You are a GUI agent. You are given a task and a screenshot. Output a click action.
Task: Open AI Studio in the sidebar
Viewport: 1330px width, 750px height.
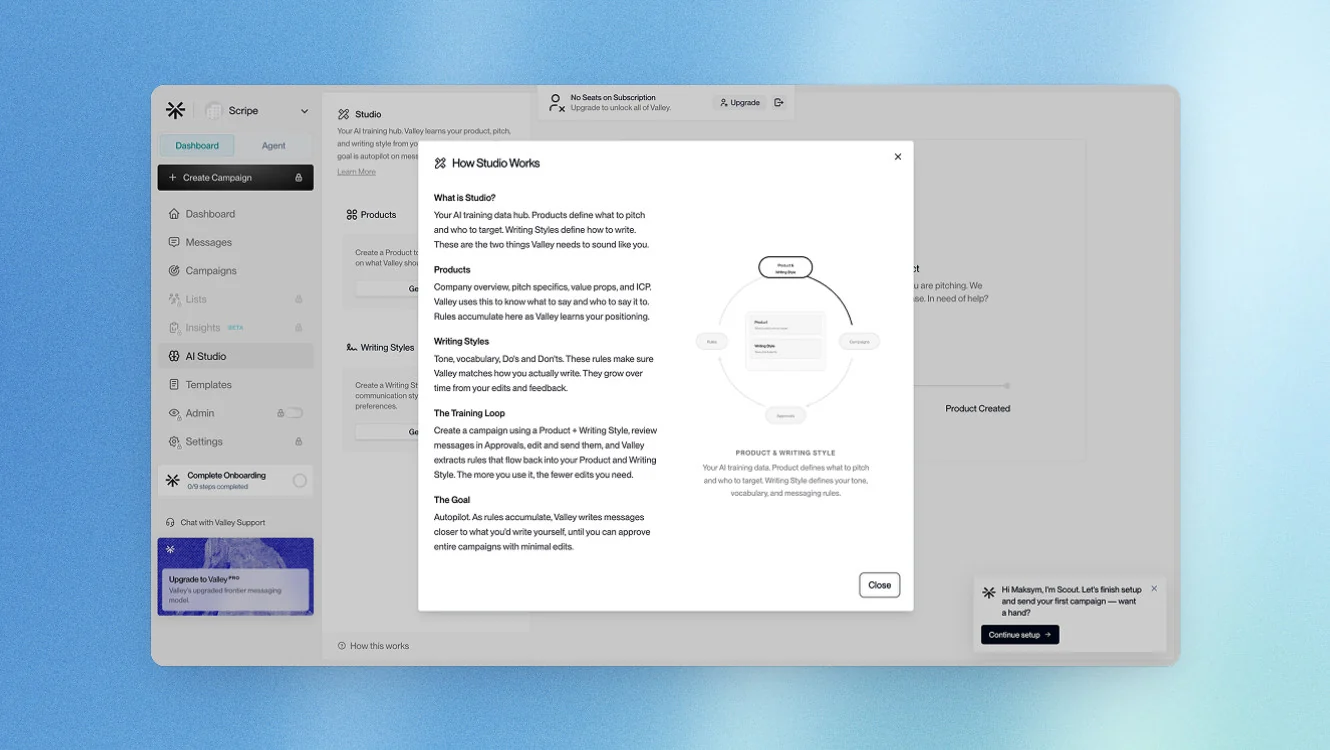pyautogui.click(x=235, y=356)
